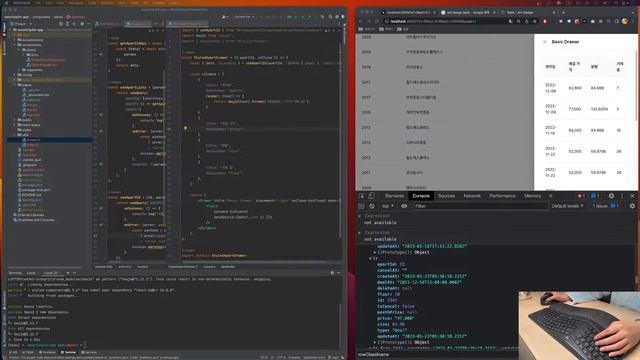This screenshot has width=640, height=360.
Task: Clear the console with the clear icon
Action: [371, 206]
